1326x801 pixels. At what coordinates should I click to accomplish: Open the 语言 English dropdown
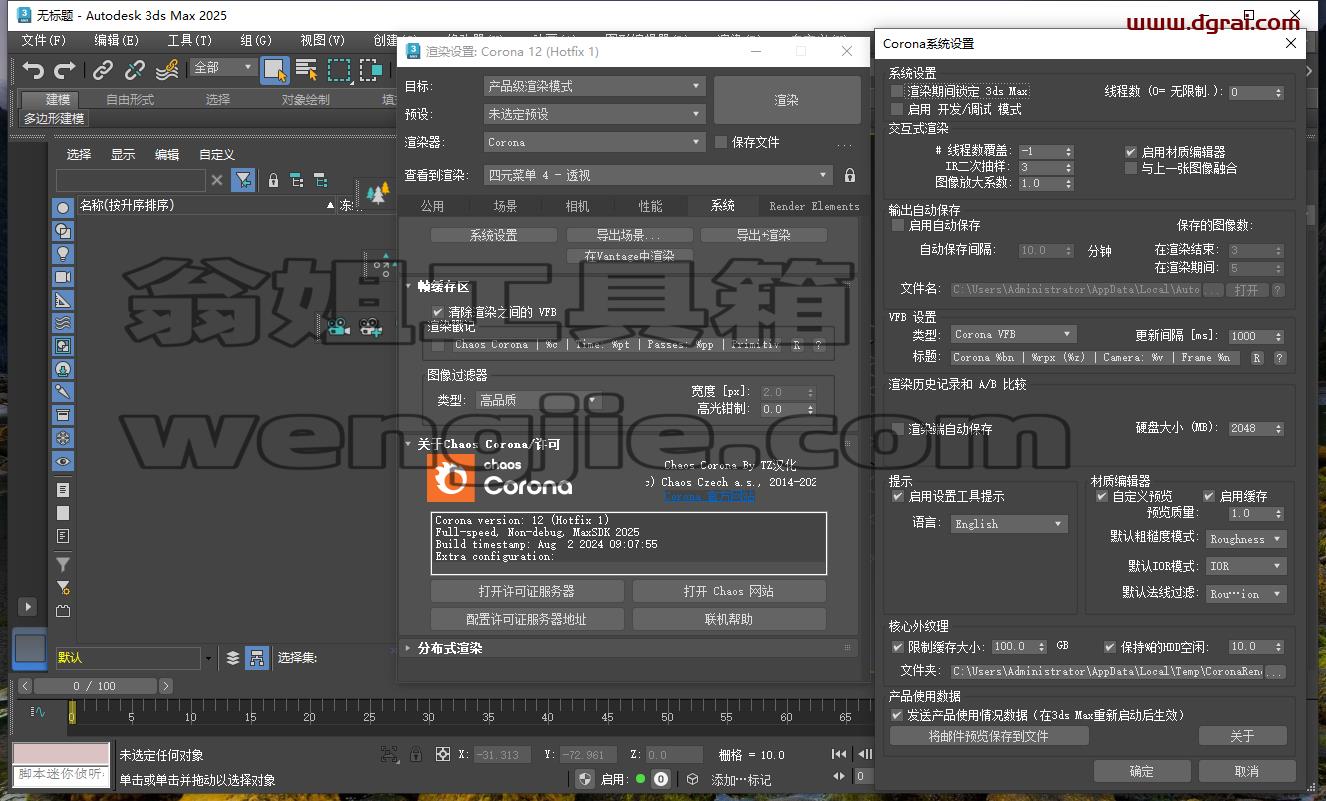[1009, 524]
